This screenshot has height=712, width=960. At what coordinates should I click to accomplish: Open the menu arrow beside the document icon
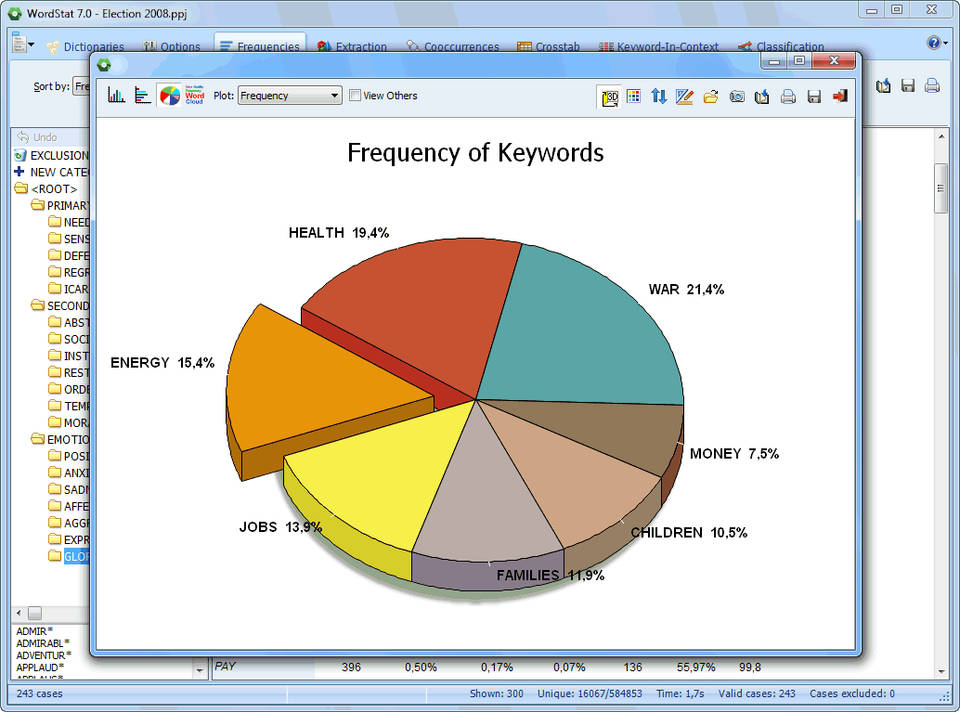point(31,45)
